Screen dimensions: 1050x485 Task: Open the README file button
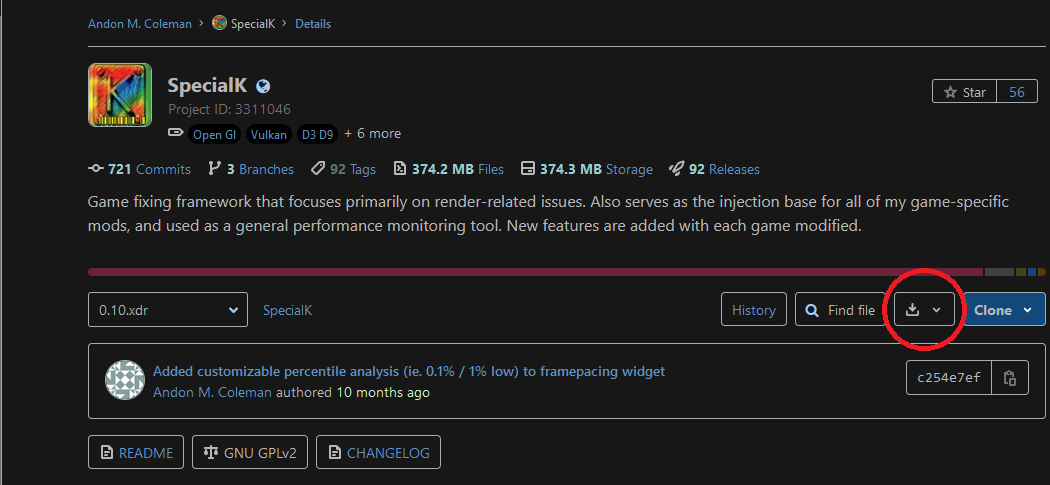pos(137,452)
